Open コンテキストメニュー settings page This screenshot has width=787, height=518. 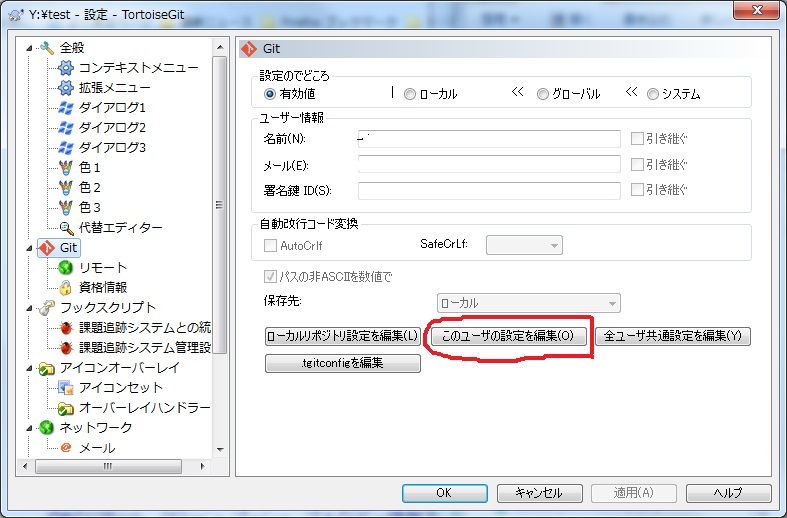click(139, 68)
